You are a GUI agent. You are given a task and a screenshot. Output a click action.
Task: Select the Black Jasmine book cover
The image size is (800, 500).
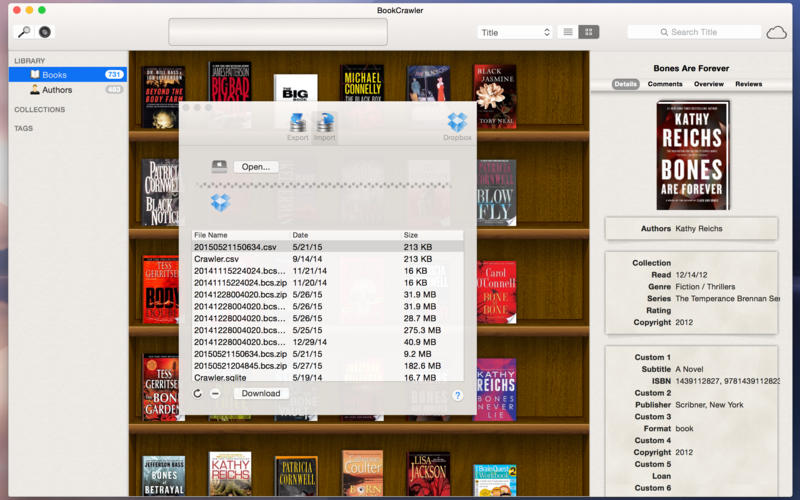point(495,96)
